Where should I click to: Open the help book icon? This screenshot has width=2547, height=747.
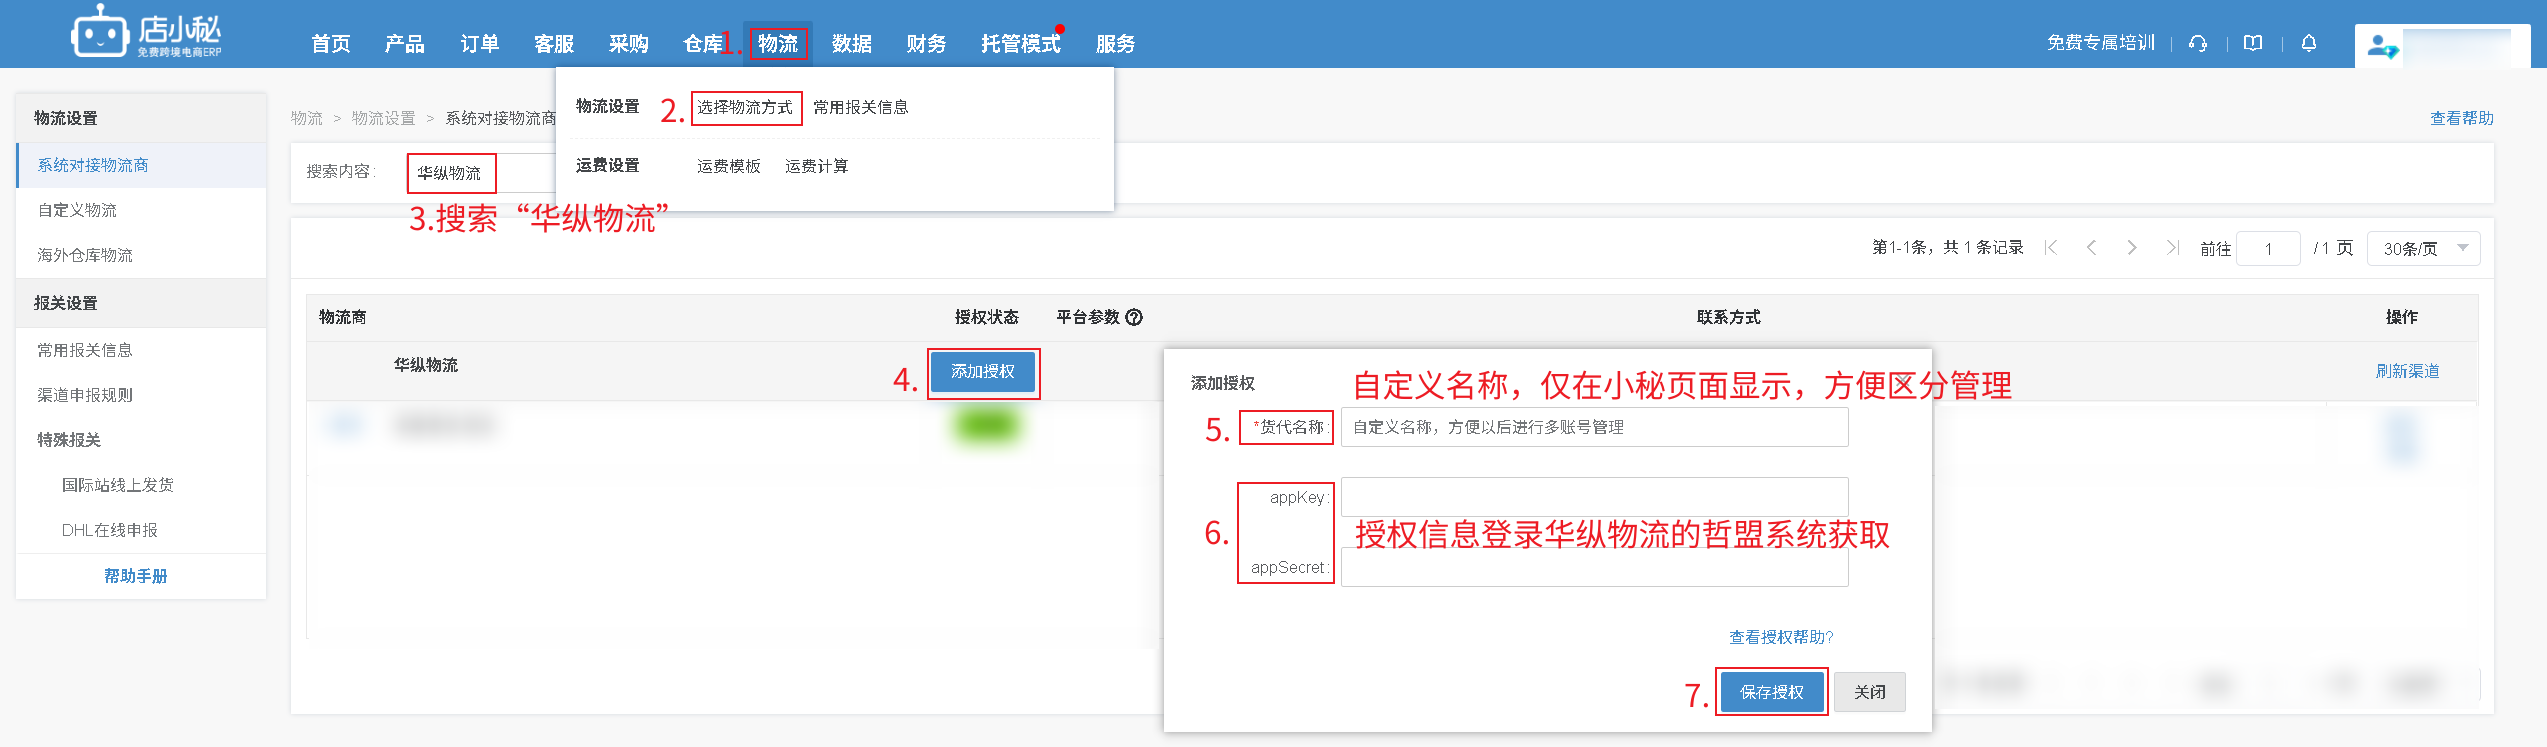[x=2252, y=43]
